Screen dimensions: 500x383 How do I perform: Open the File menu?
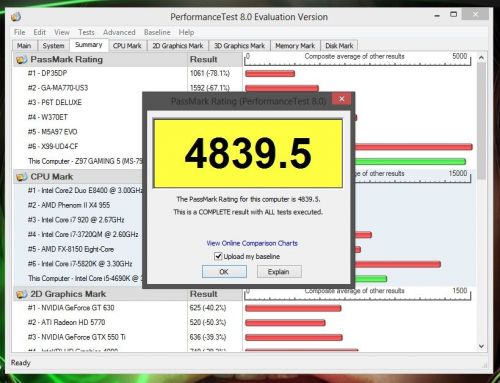point(20,32)
